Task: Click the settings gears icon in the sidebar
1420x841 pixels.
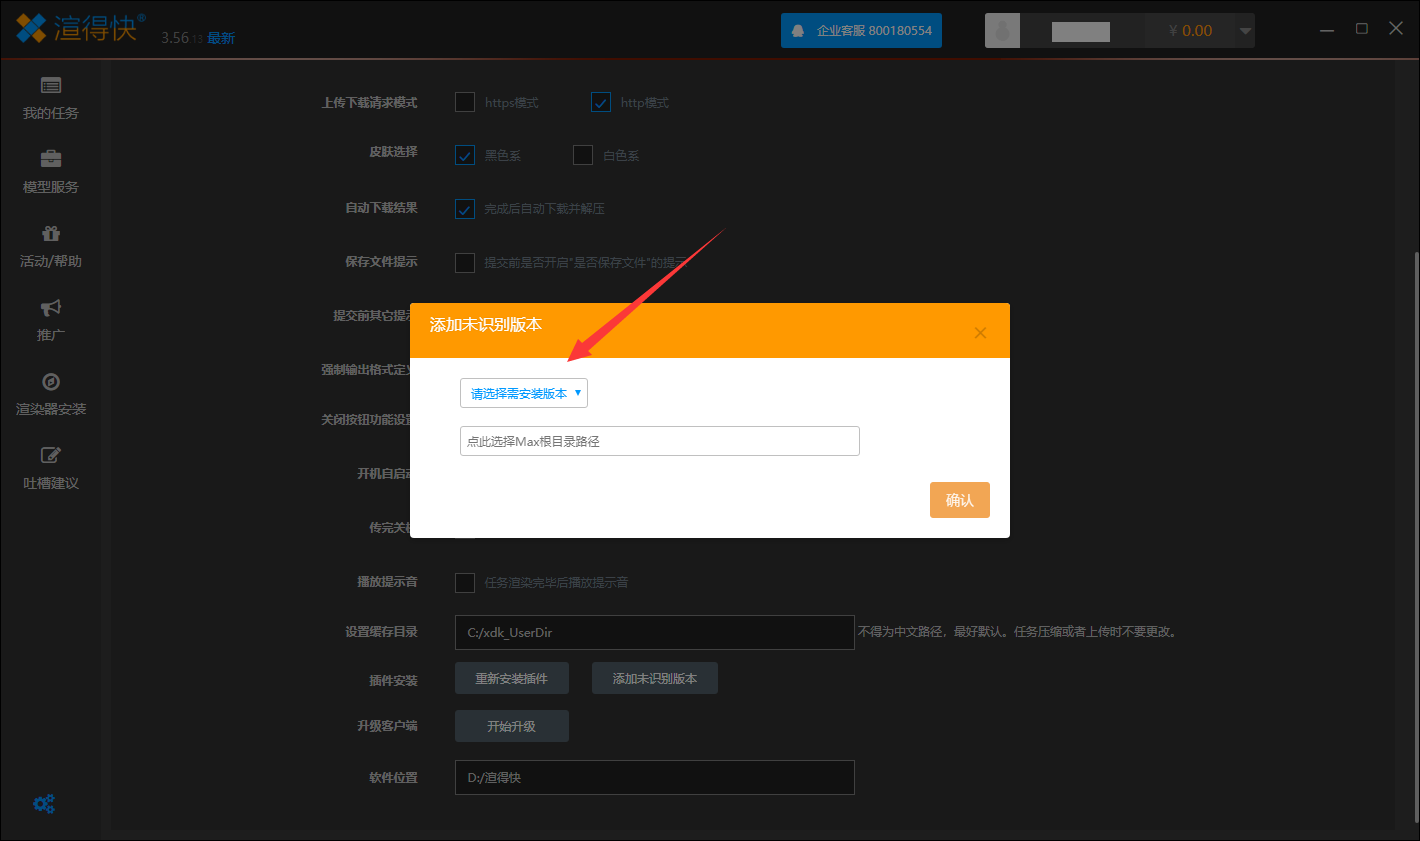Action: [x=44, y=804]
